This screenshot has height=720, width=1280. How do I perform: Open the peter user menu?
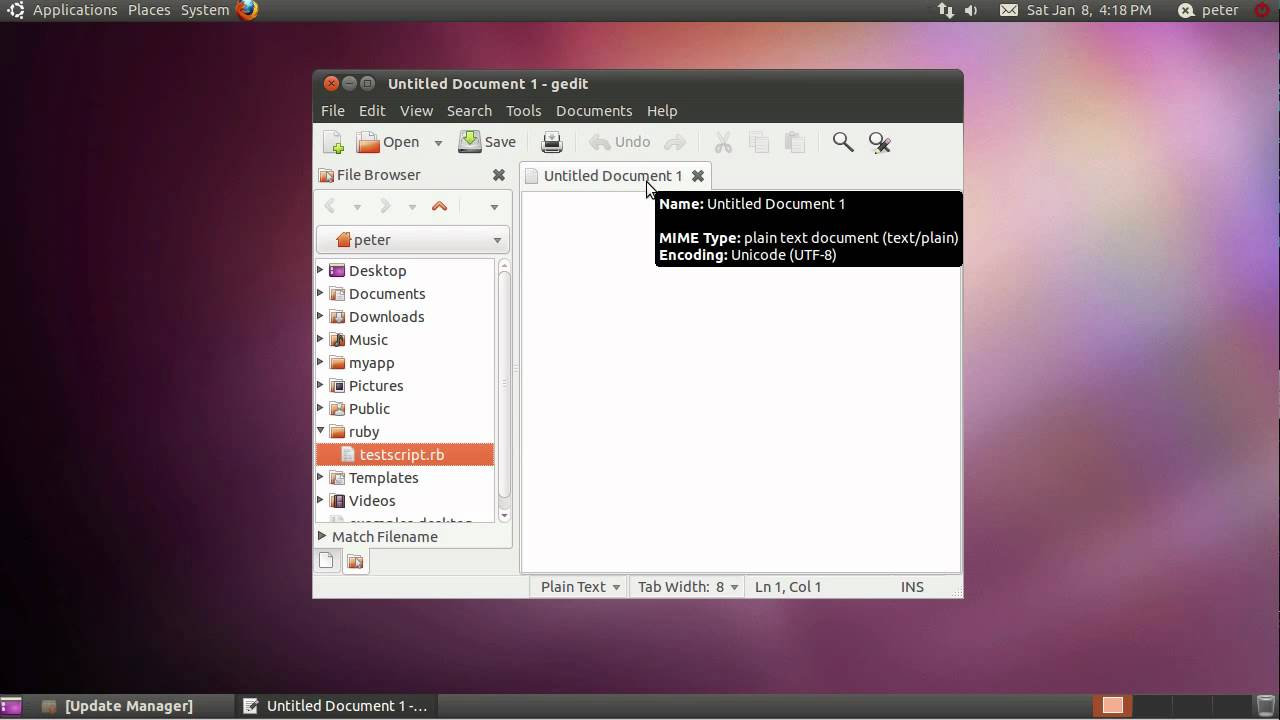(x=1208, y=10)
